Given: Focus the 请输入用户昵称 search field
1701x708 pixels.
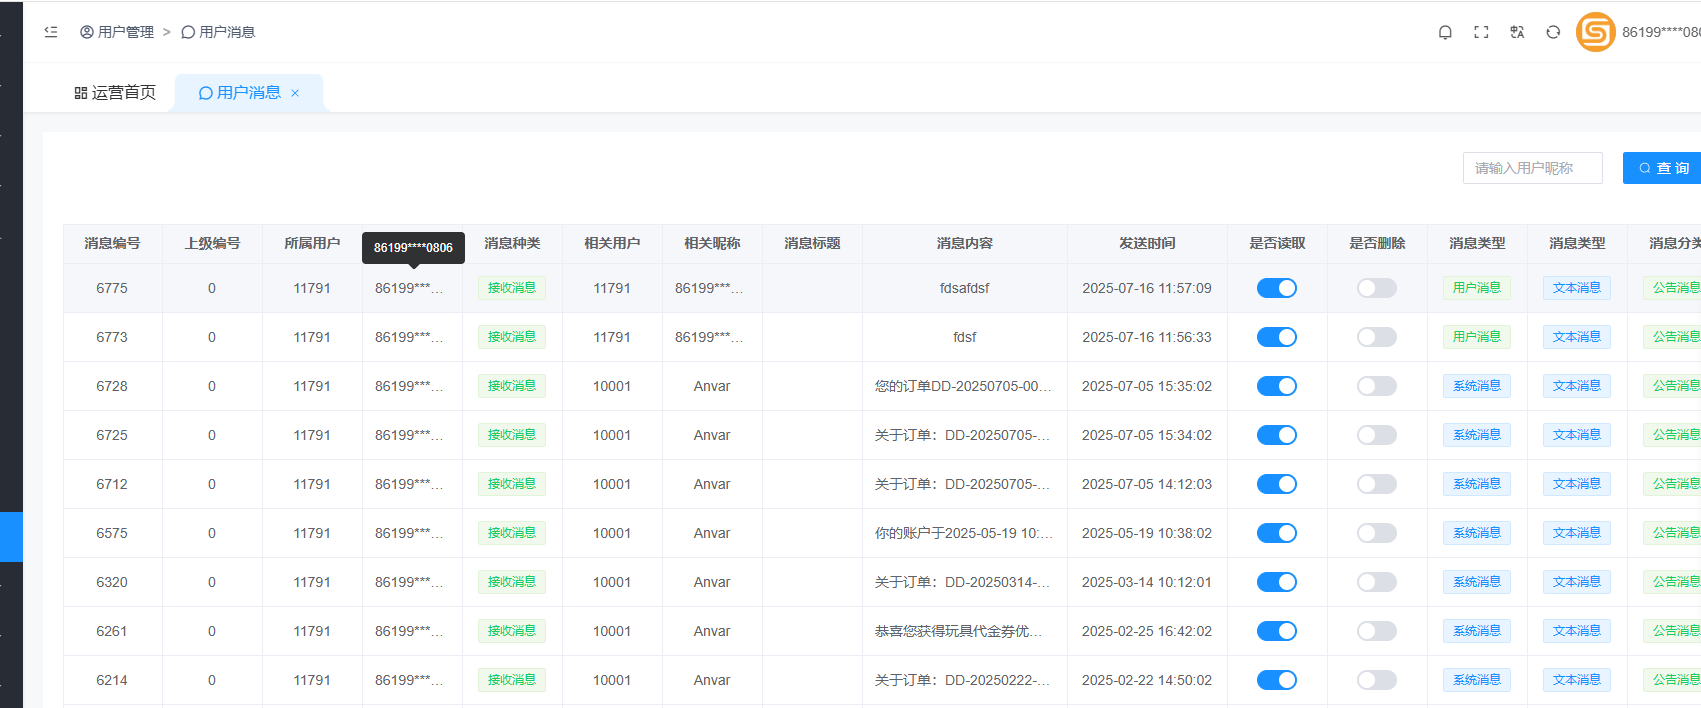Looking at the screenshot, I should coord(1532,168).
